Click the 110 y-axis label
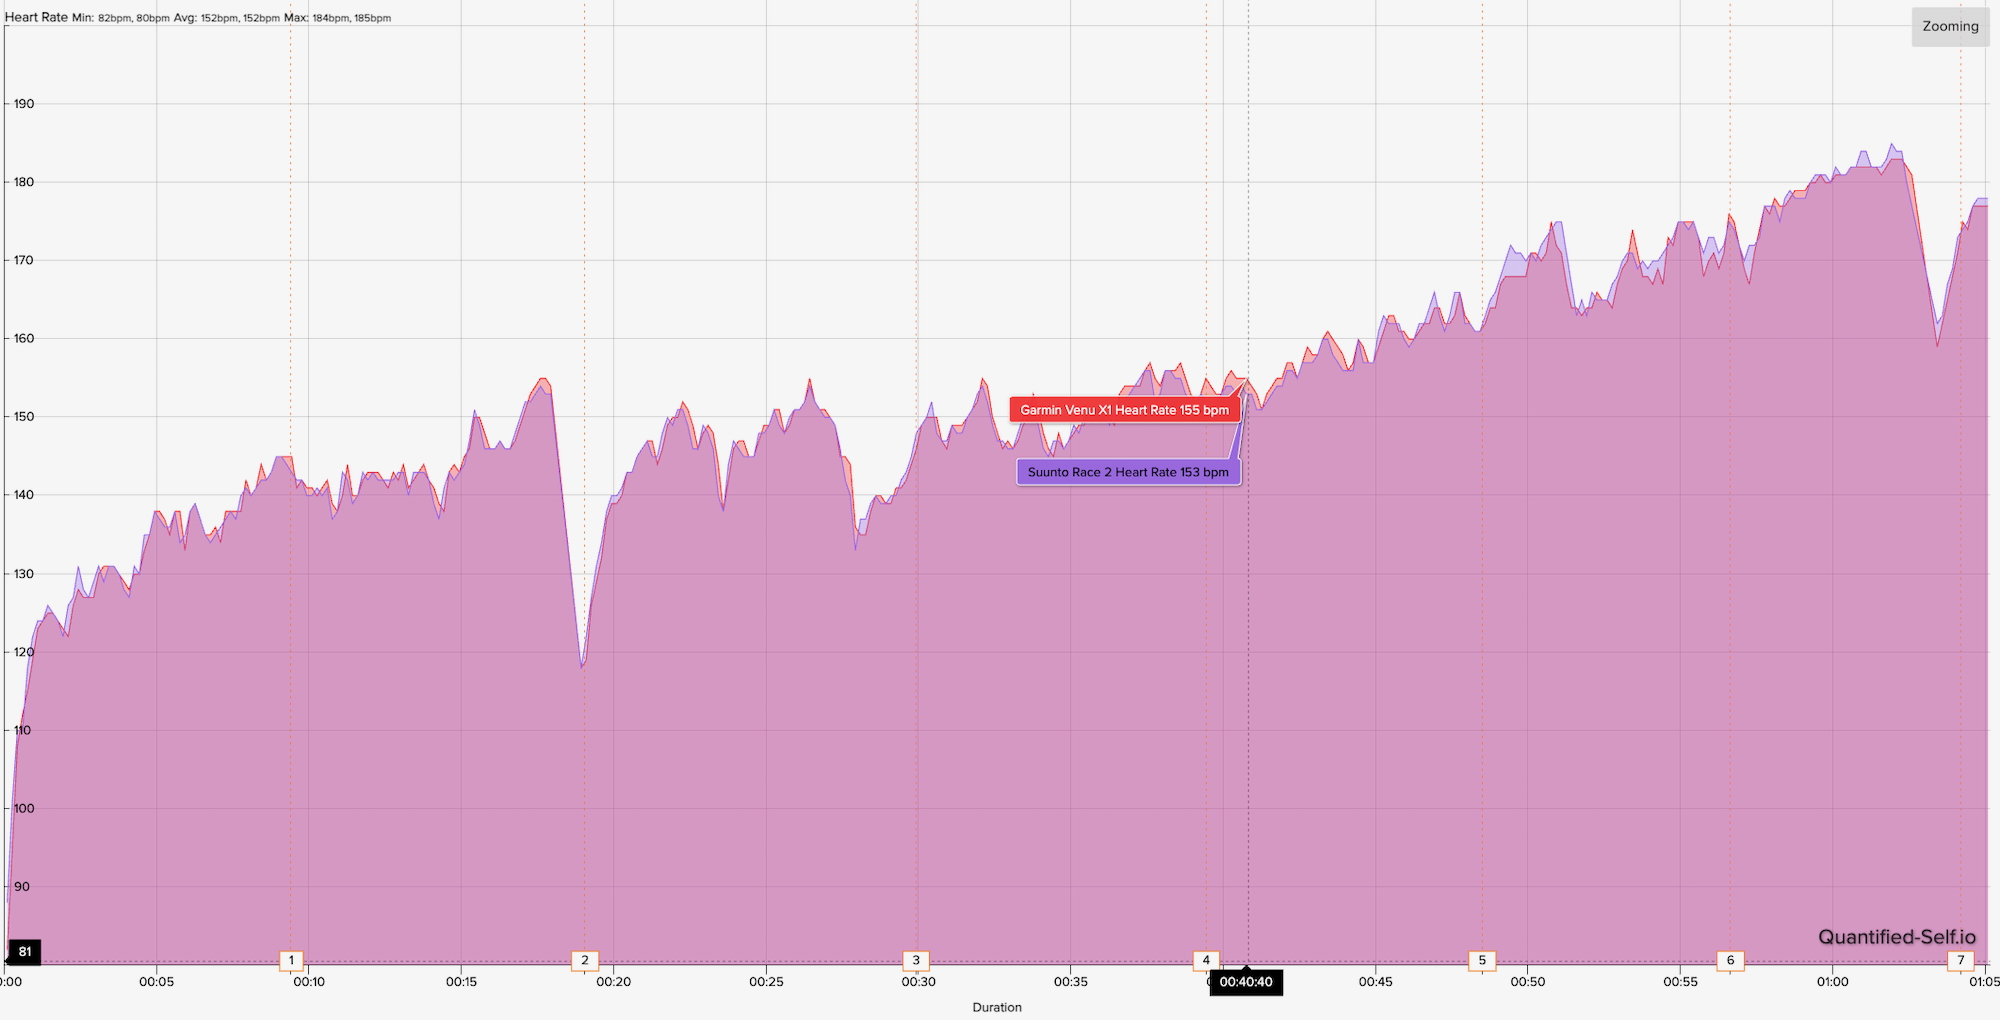 (23, 730)
